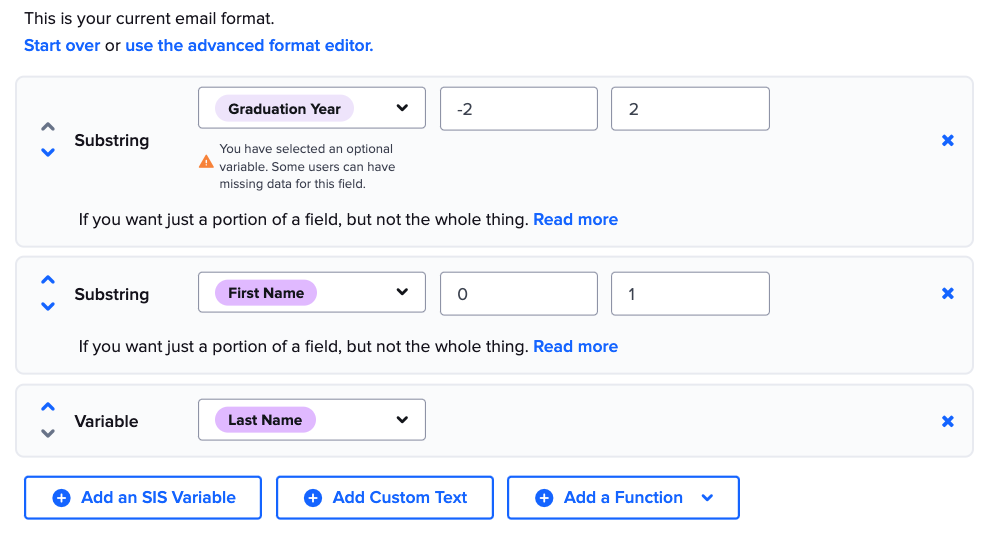The height and width of the screenshot is (556, 991).
Task: Expand the Last Name variable dropdown
Action: coord(312,420)
